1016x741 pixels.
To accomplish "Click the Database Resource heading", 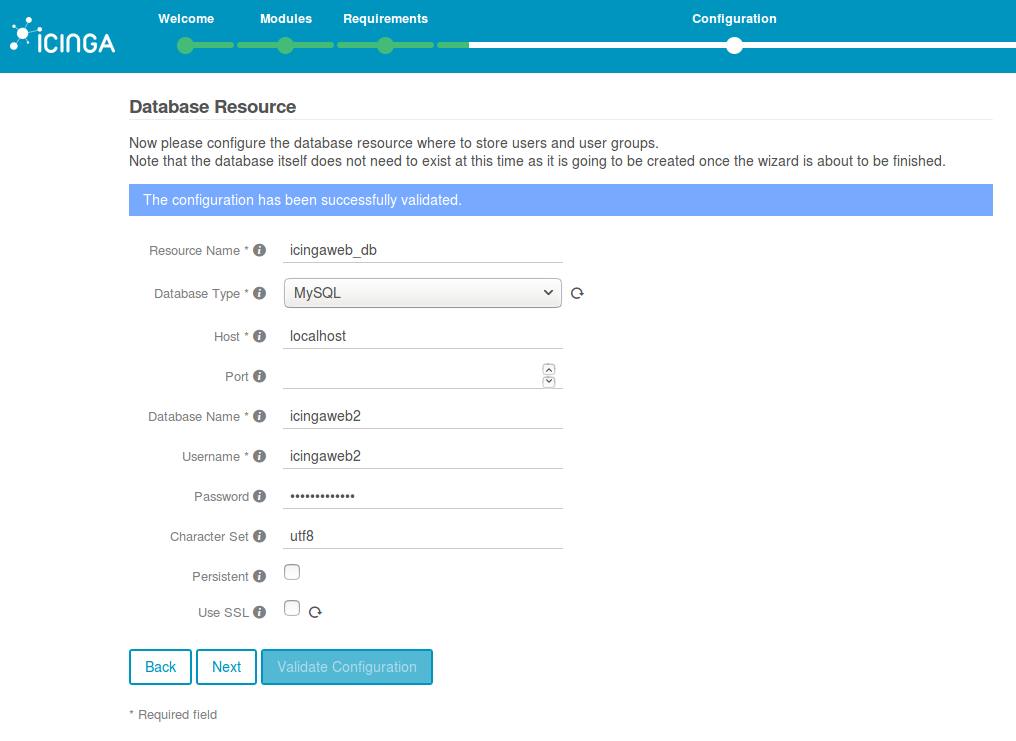I will (213, 107).
